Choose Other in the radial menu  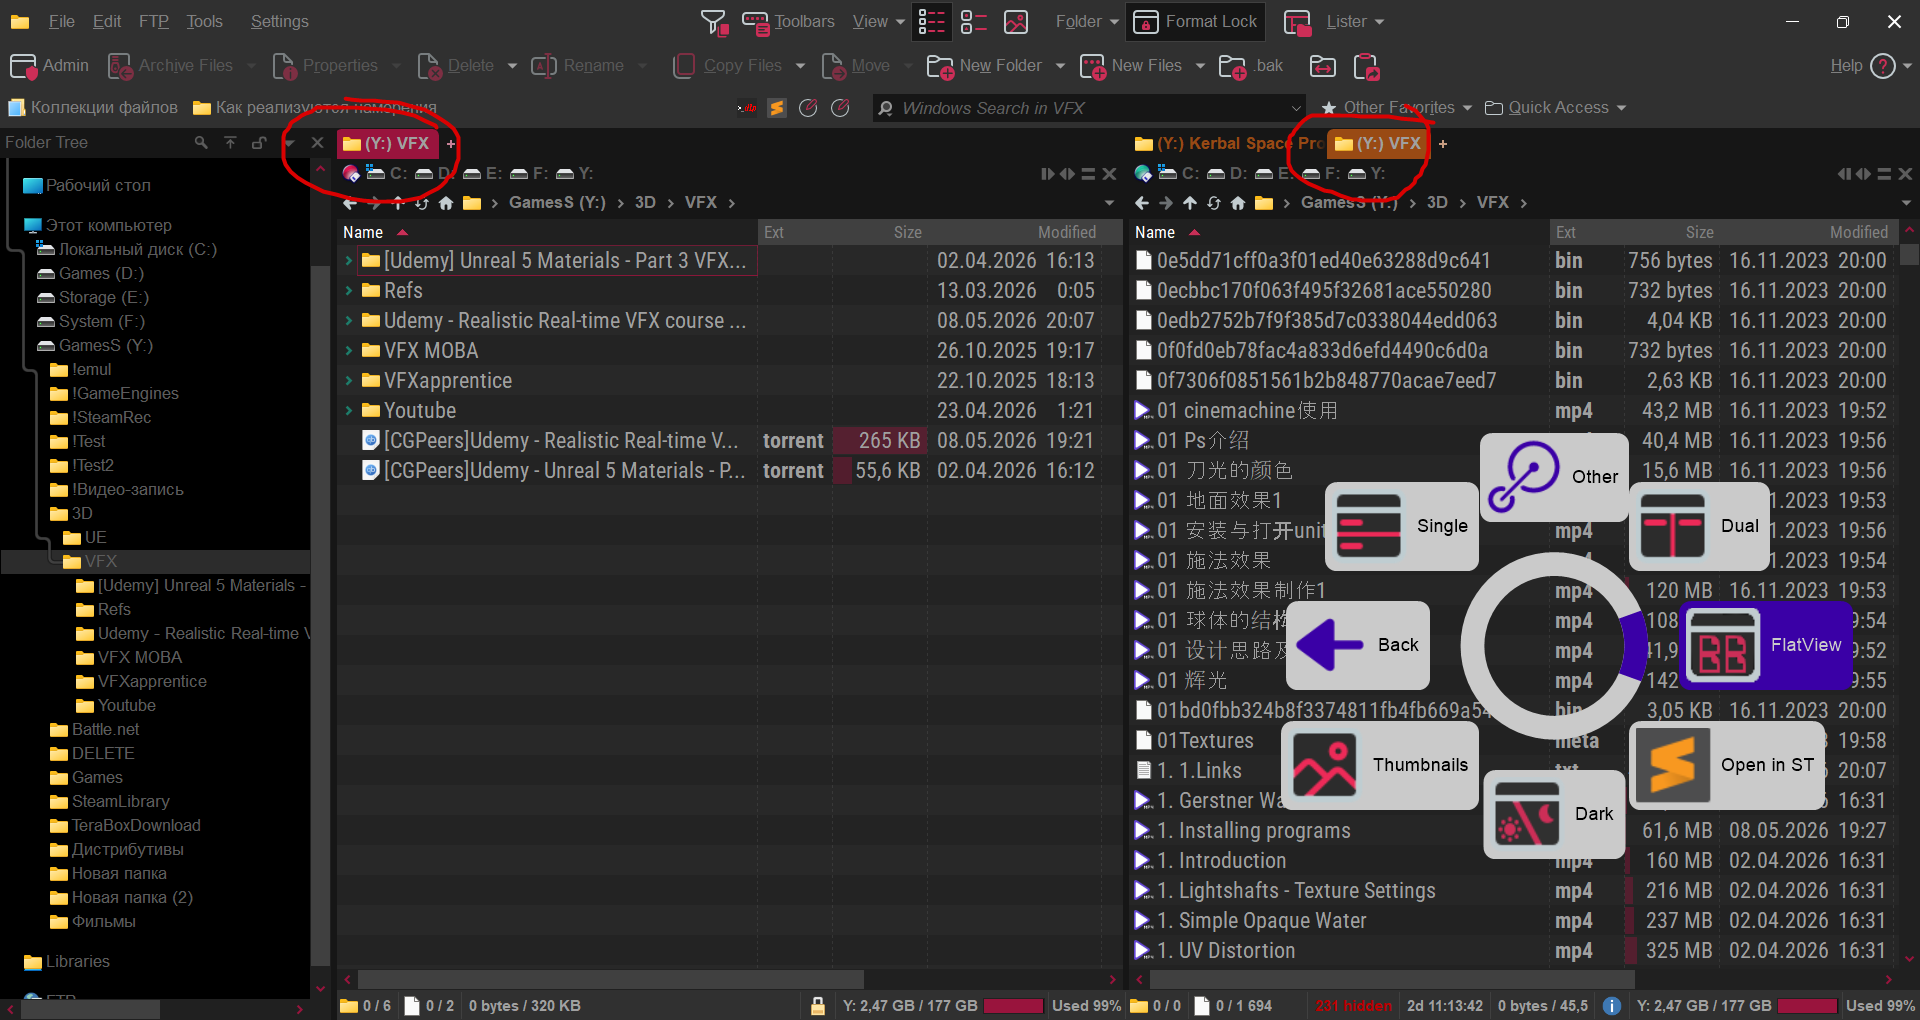1554,477
